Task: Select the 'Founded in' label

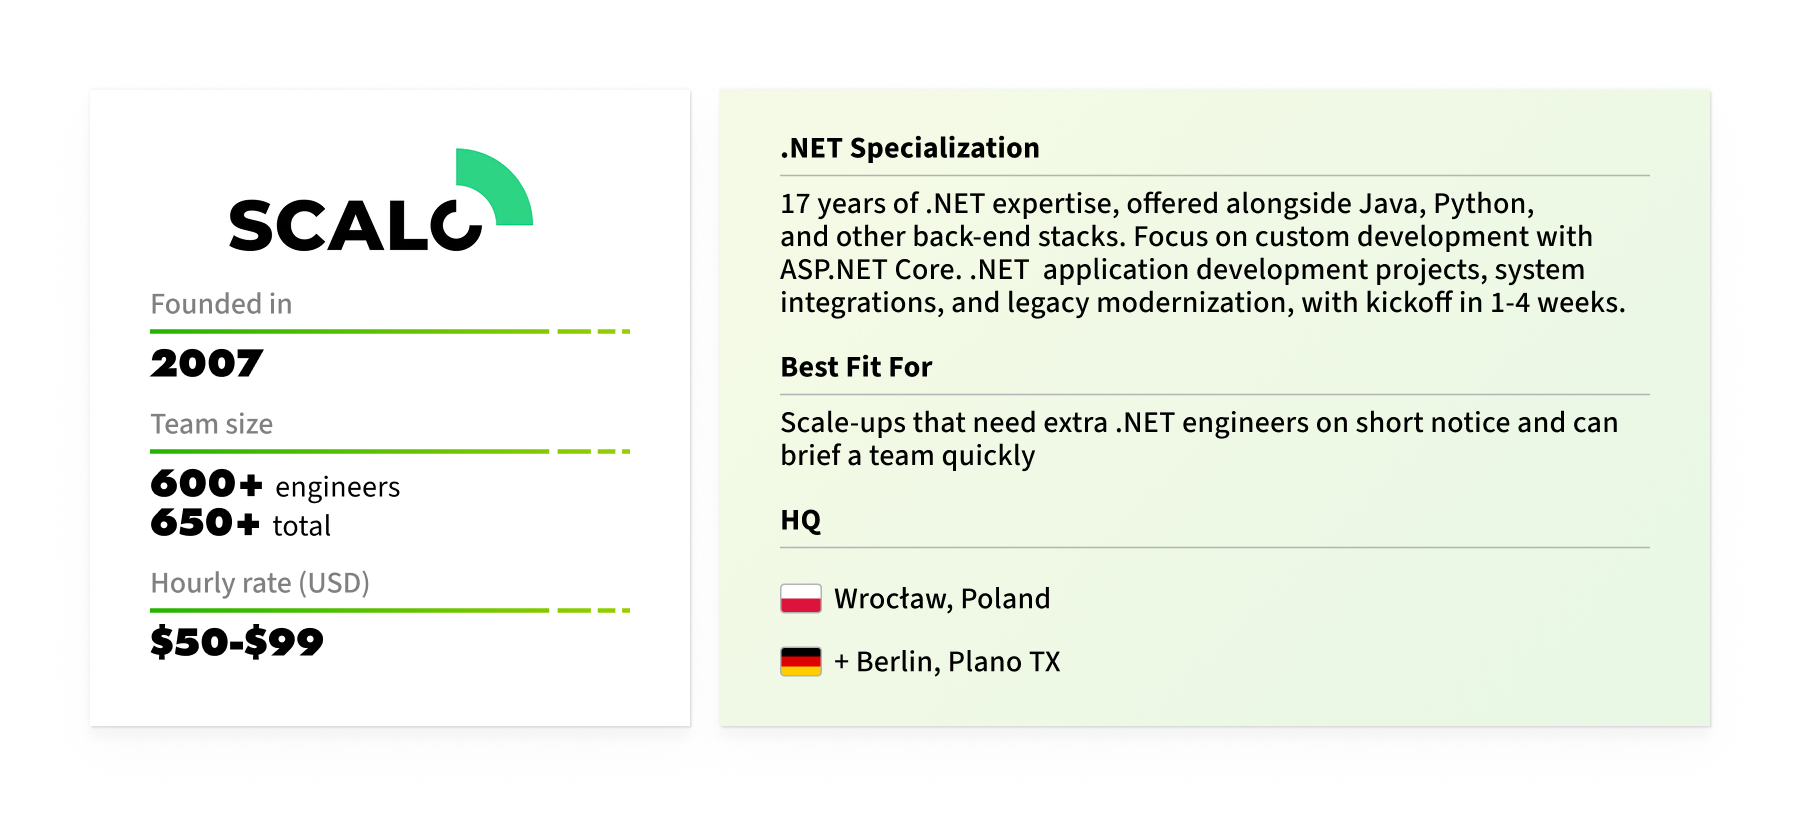Action: [x=221, y=304]
